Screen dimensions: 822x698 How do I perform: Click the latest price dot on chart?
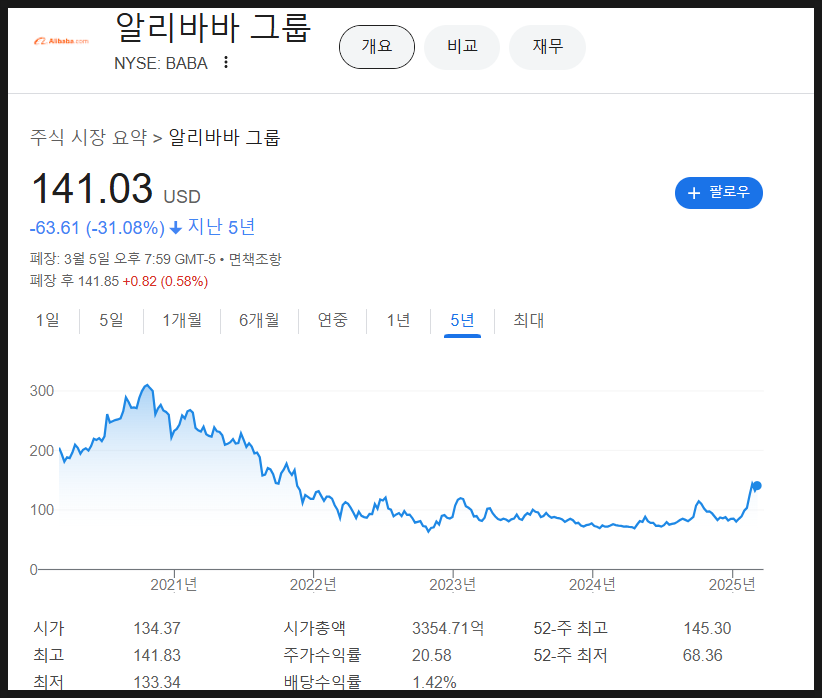point(756,486)
